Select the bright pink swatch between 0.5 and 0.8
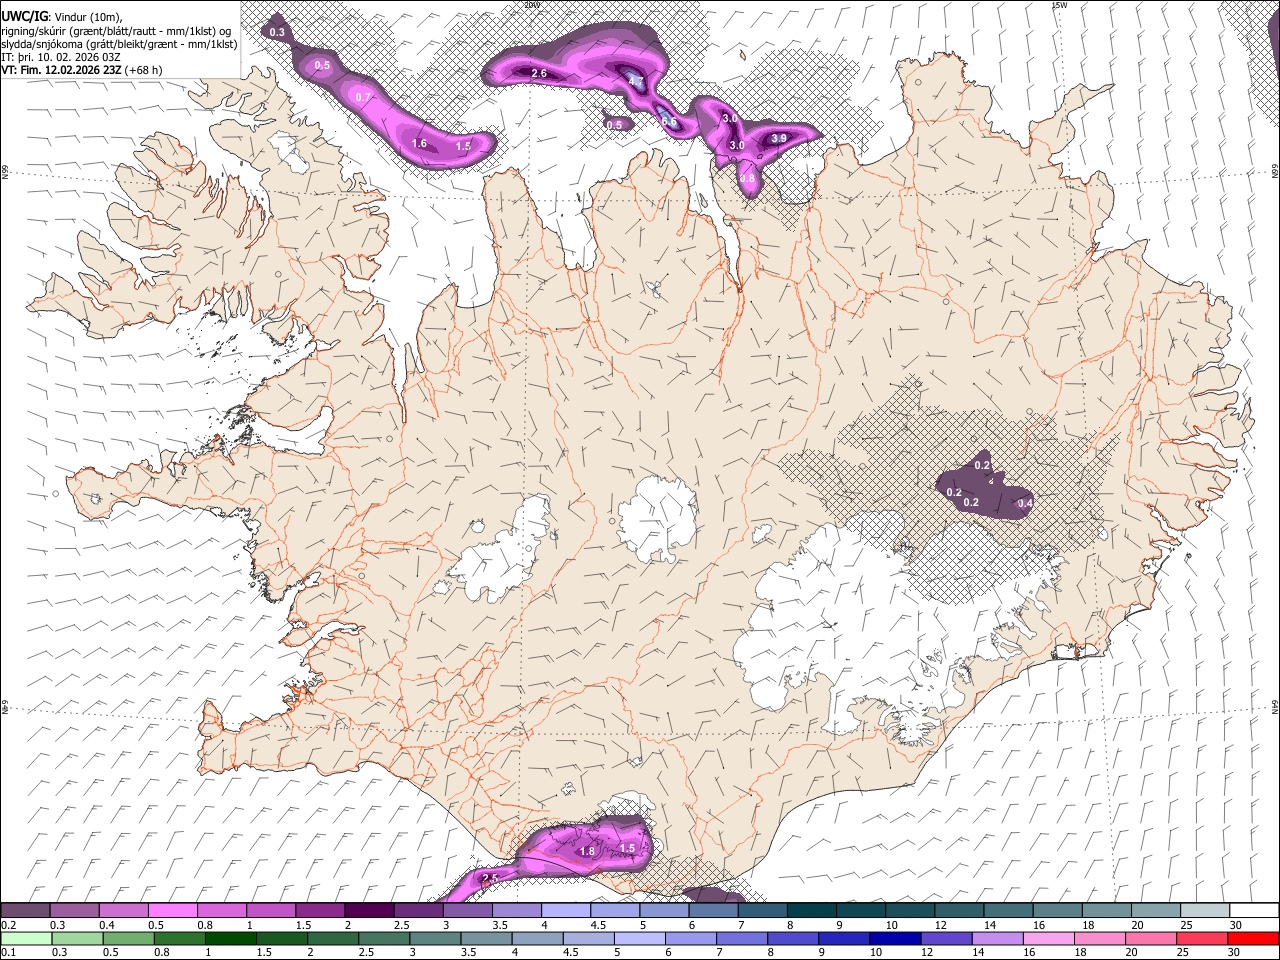 172,910
